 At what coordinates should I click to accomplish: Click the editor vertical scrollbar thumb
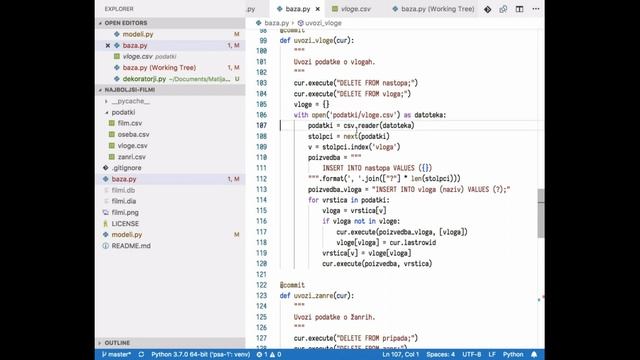(x=541, y=213)
